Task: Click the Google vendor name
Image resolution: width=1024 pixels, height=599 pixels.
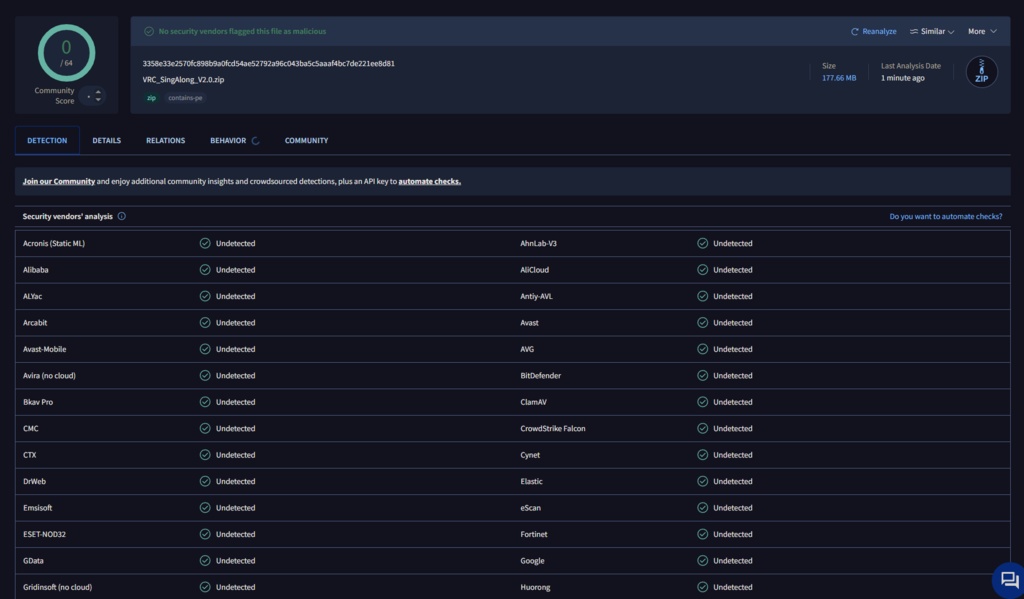Action: [x=532, y=560]
